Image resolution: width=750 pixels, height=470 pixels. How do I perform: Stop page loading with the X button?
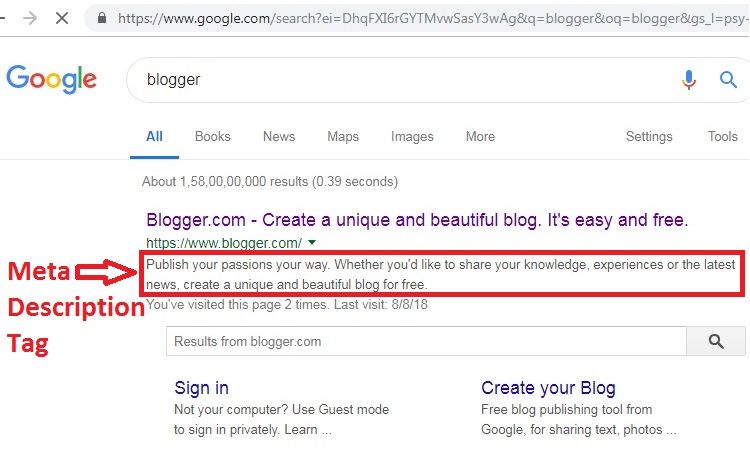click(62, 18)
